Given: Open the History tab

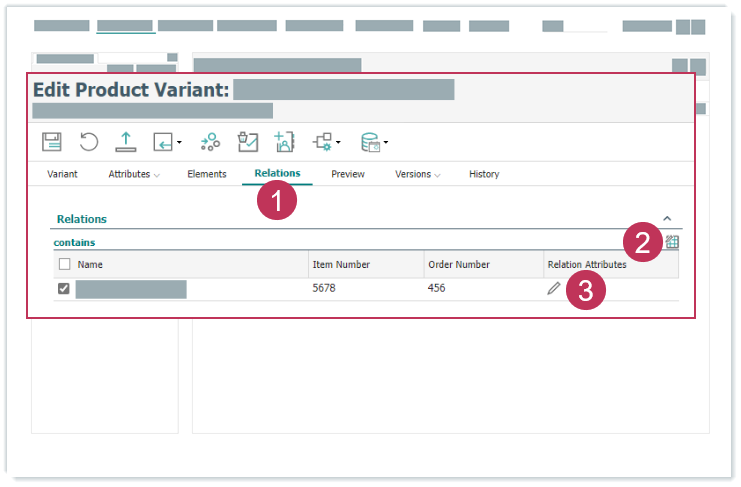Looking at the screenshot, I should point(484,174).
